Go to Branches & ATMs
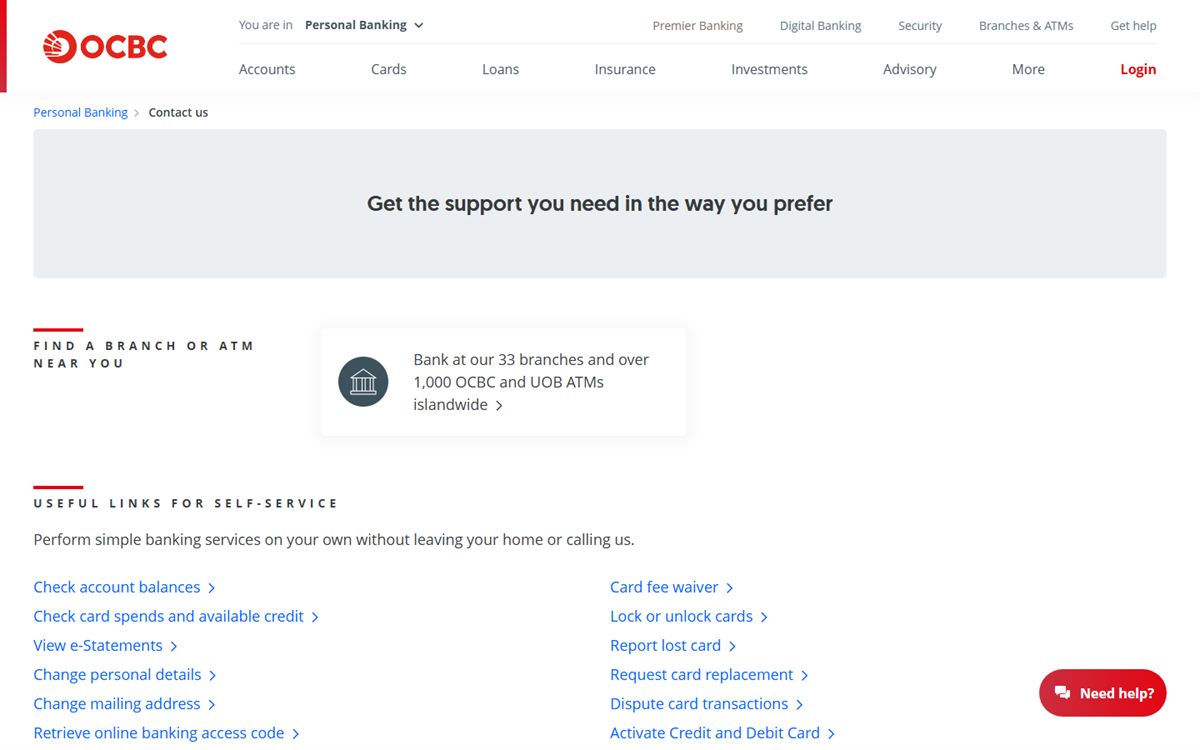This screenshot has width=1200, height=750. point(1026,26)
